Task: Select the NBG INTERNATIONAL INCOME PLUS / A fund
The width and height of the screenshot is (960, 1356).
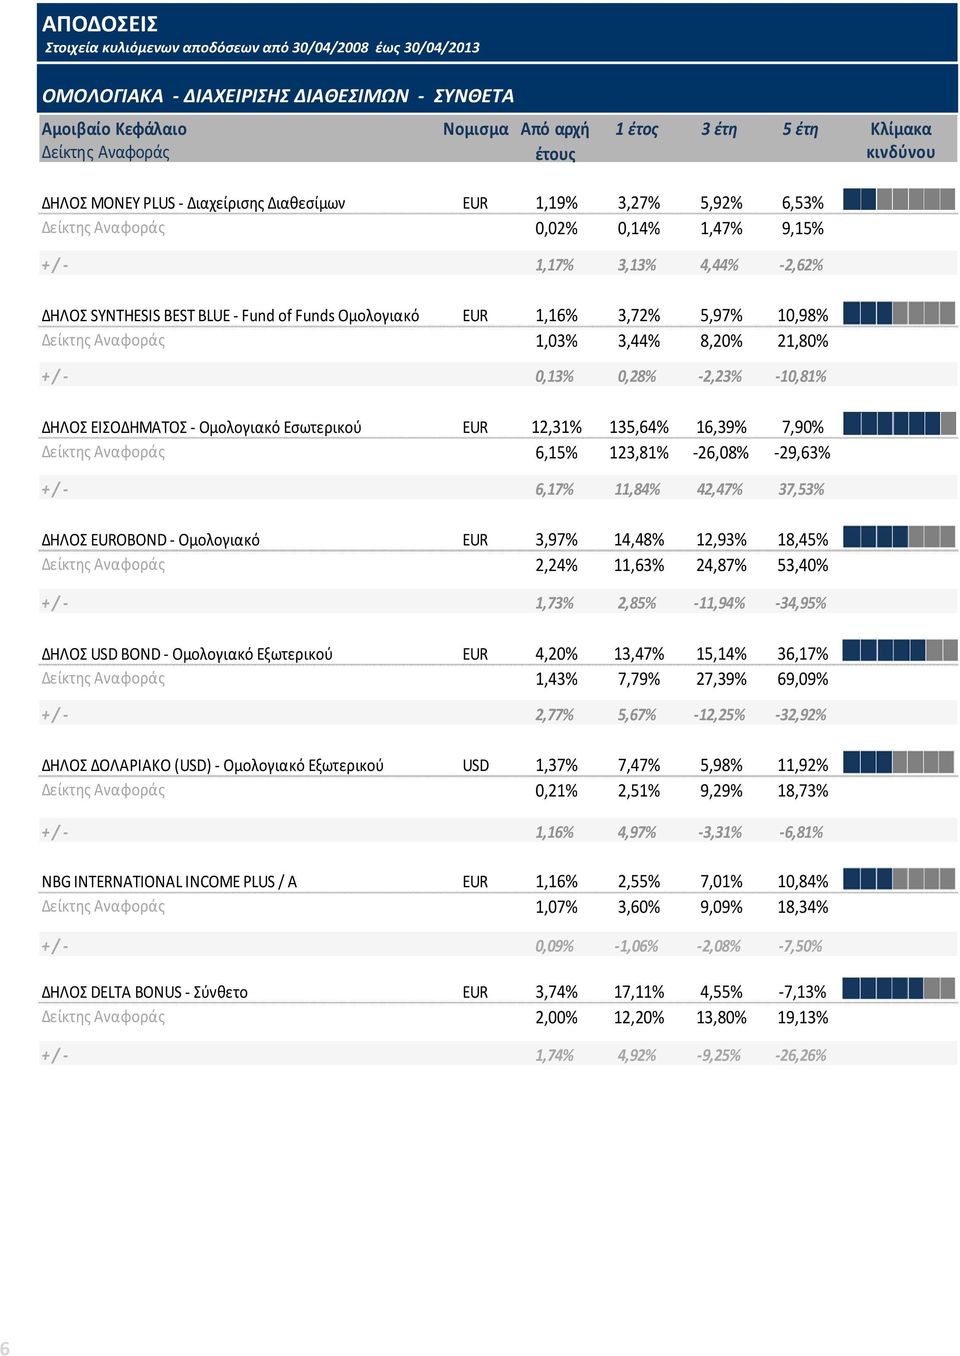Action: point(169,882)
